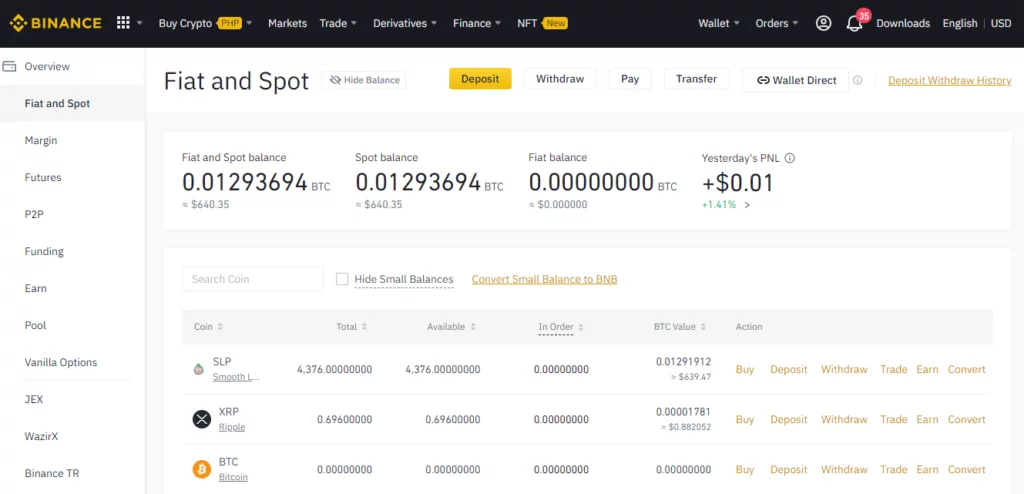Change currency via USD selector
The width and height of the screenshot is (1024, 494).
coord(1001,24)
